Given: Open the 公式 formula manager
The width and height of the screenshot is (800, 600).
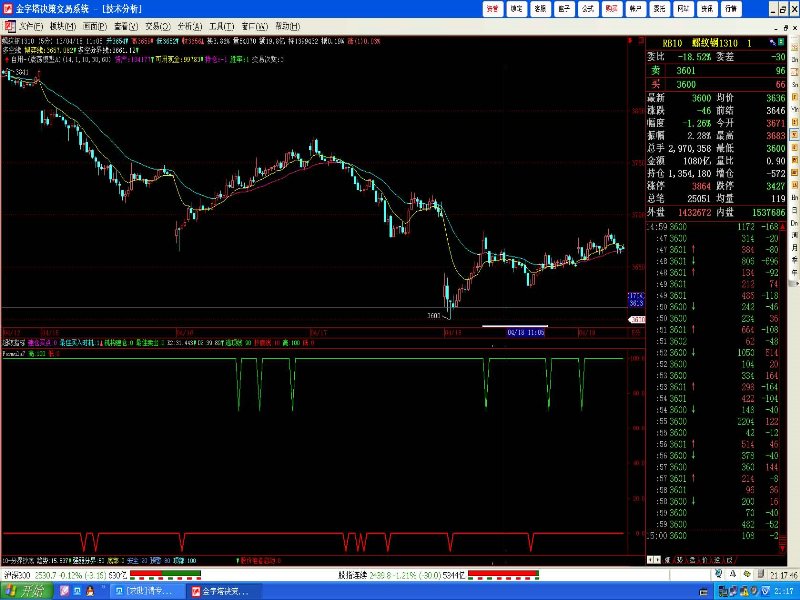Looking at the screenshot, I should tap(587, 8).
